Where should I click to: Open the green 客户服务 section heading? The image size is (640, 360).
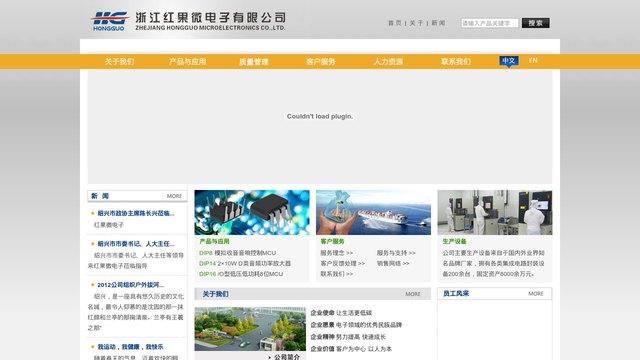(332, 242)
